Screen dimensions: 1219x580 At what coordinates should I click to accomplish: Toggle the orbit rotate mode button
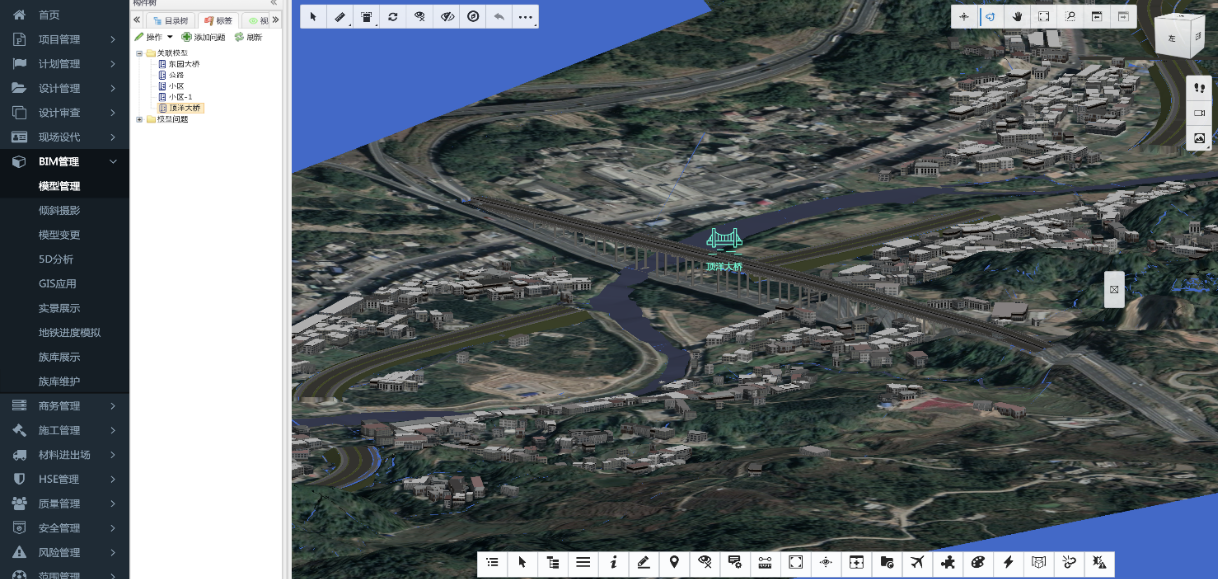point(990,17)
